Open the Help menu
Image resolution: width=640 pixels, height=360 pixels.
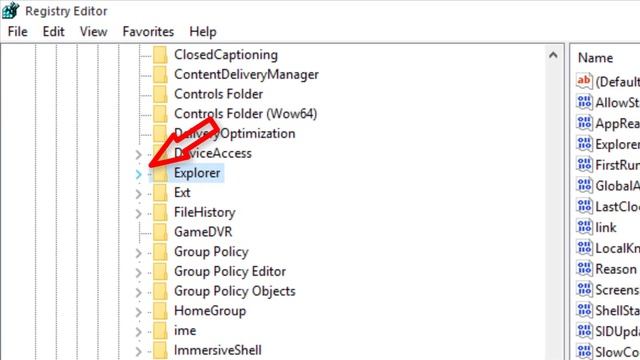click(x=203, y=31)
